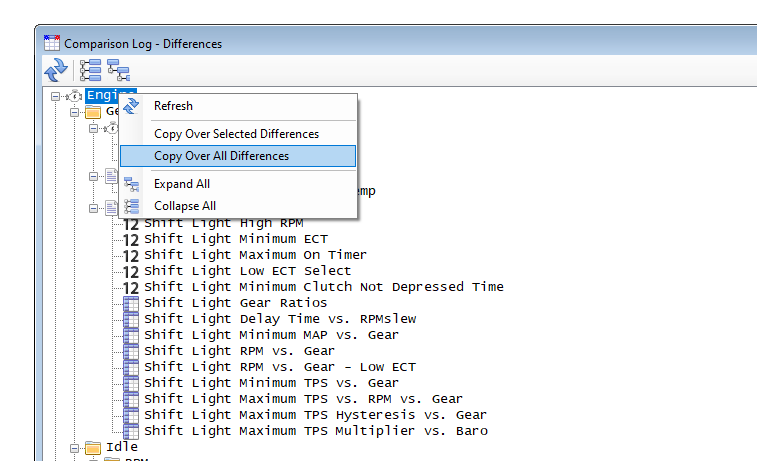Collapse the Idle folder node
The height and width of the screenshot is (461, 757).
75,447
